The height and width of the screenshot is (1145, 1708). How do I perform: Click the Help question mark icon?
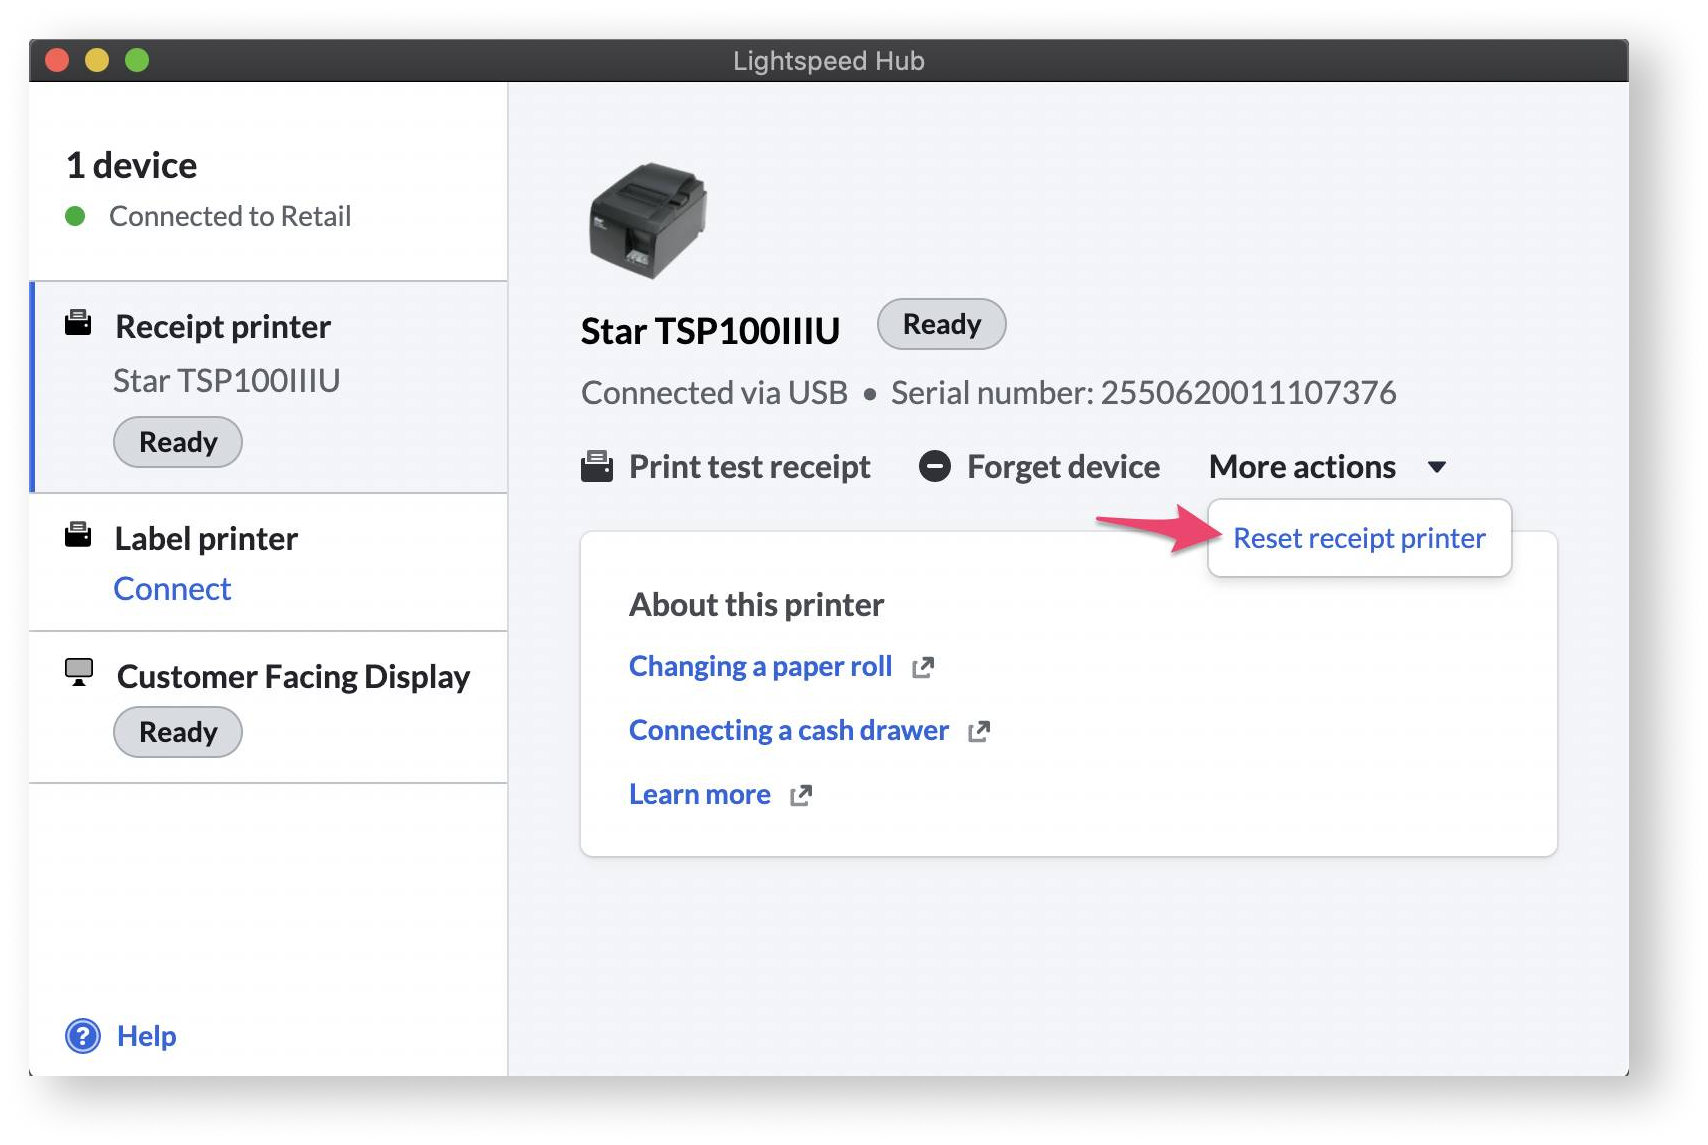tap(83, 1036)
